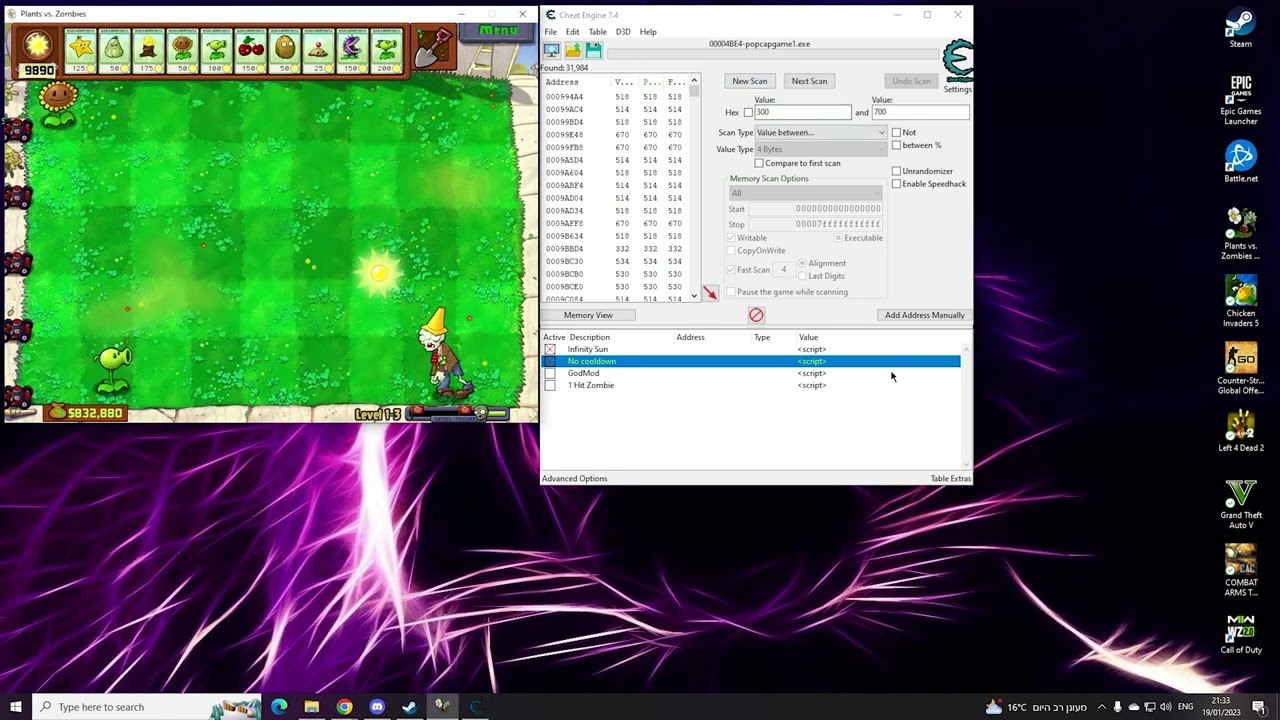Click the New Scan button

pos(749,81)
